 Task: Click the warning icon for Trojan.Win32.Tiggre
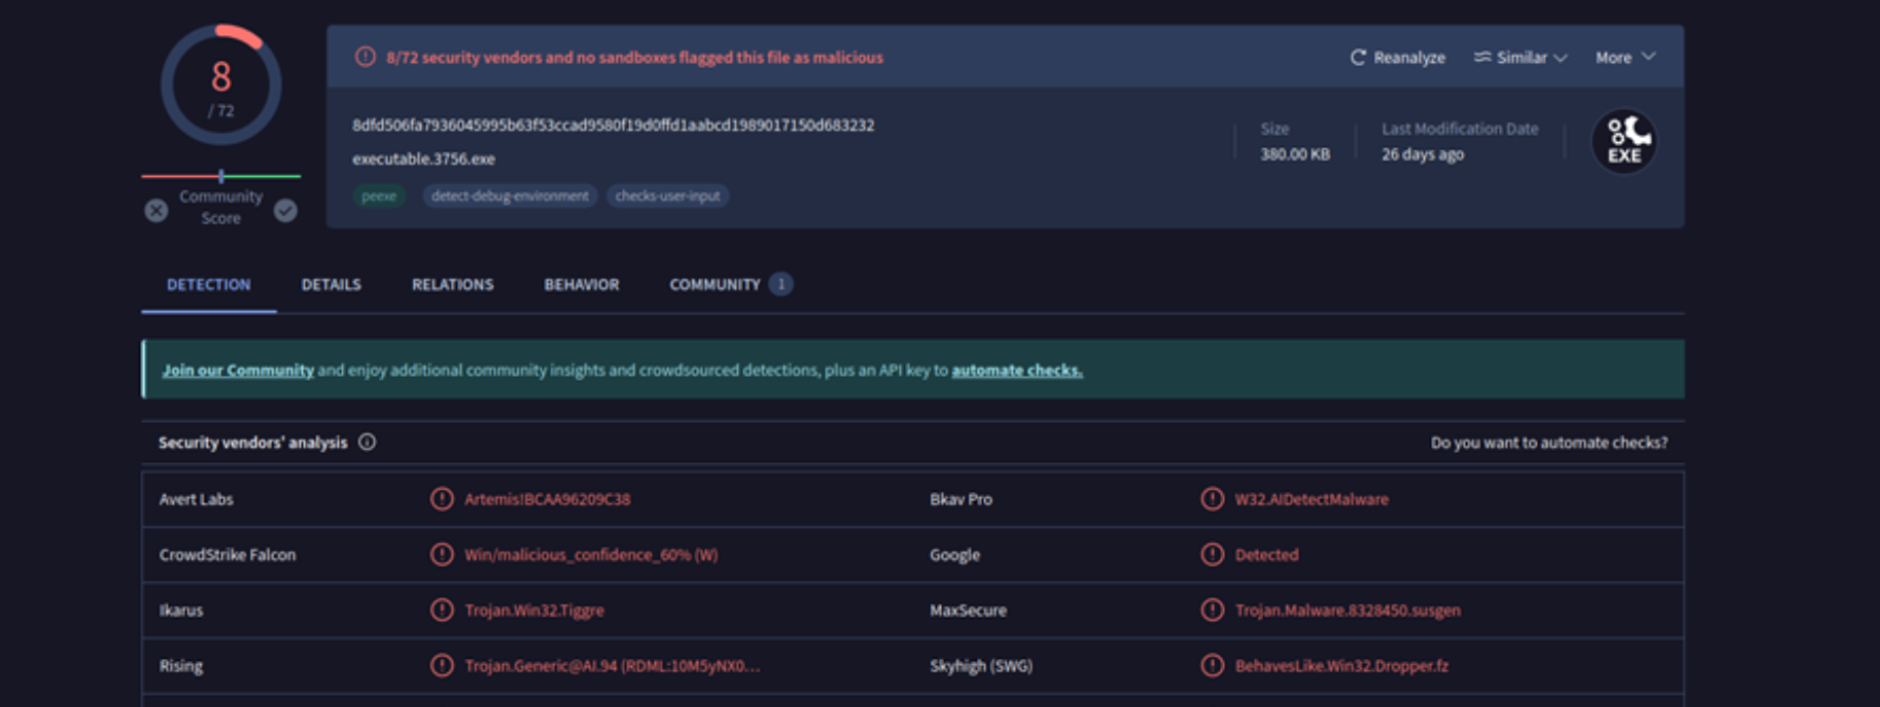(x=441, y=610)
